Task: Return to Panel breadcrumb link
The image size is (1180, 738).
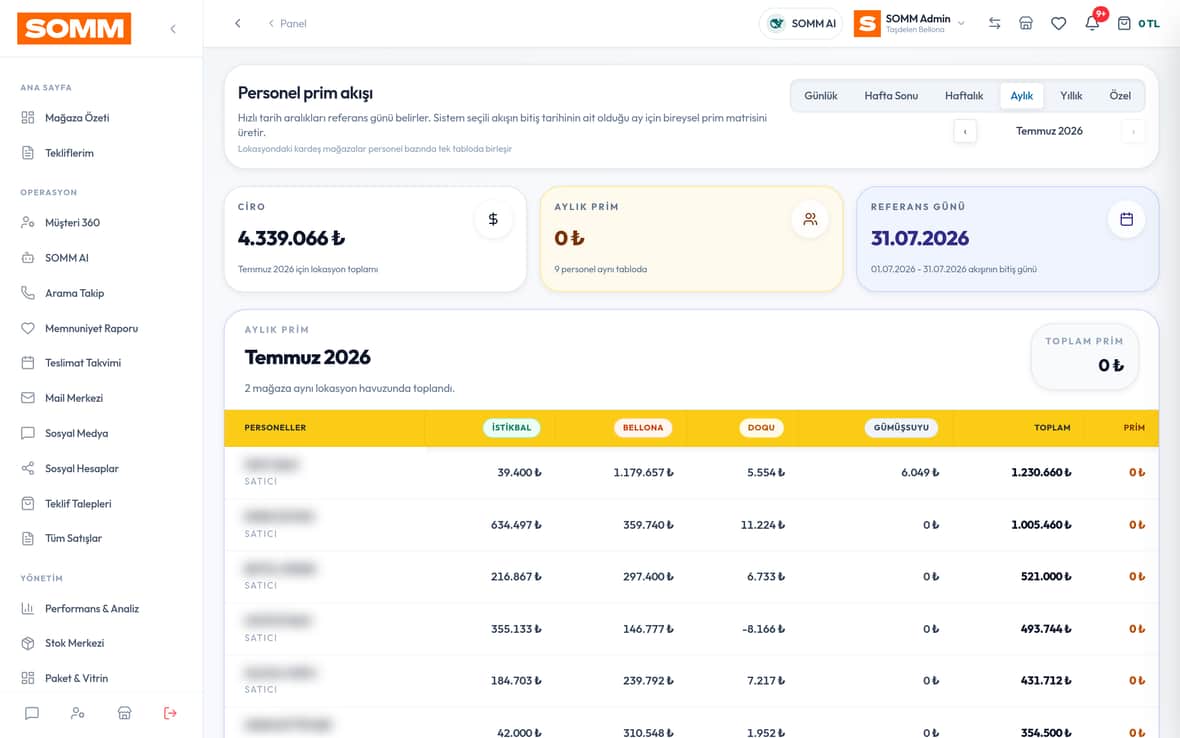Action: pyautogui.click(x=287, y=23)
